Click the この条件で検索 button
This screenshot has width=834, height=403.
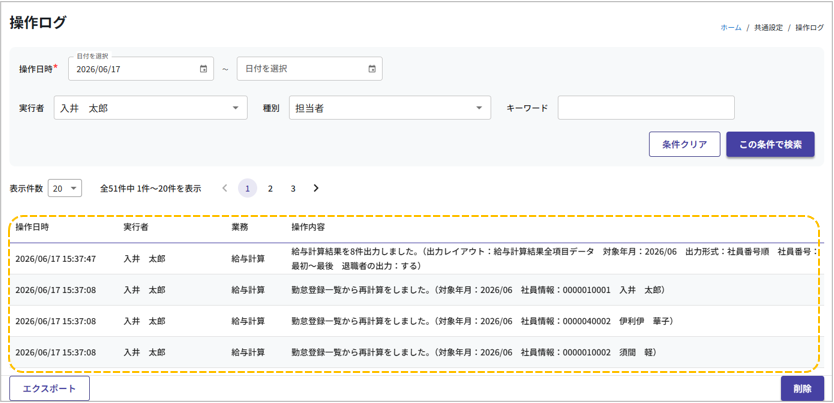[770, 145]
